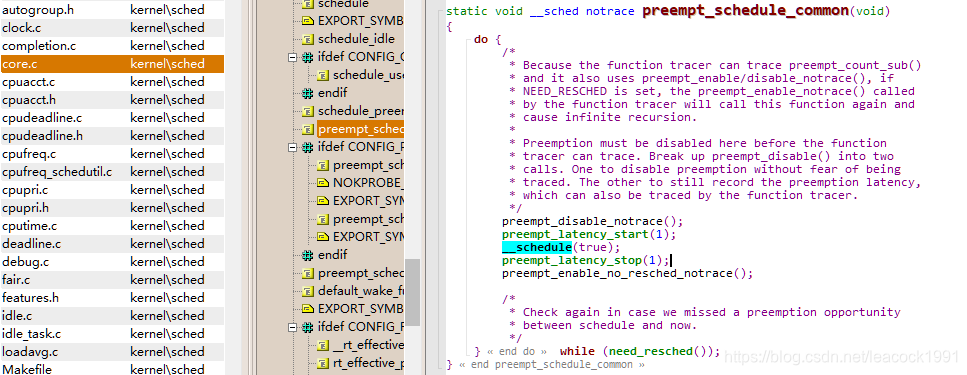
Task: Select the highlighted core.c file row
Action: coord(112,64)
